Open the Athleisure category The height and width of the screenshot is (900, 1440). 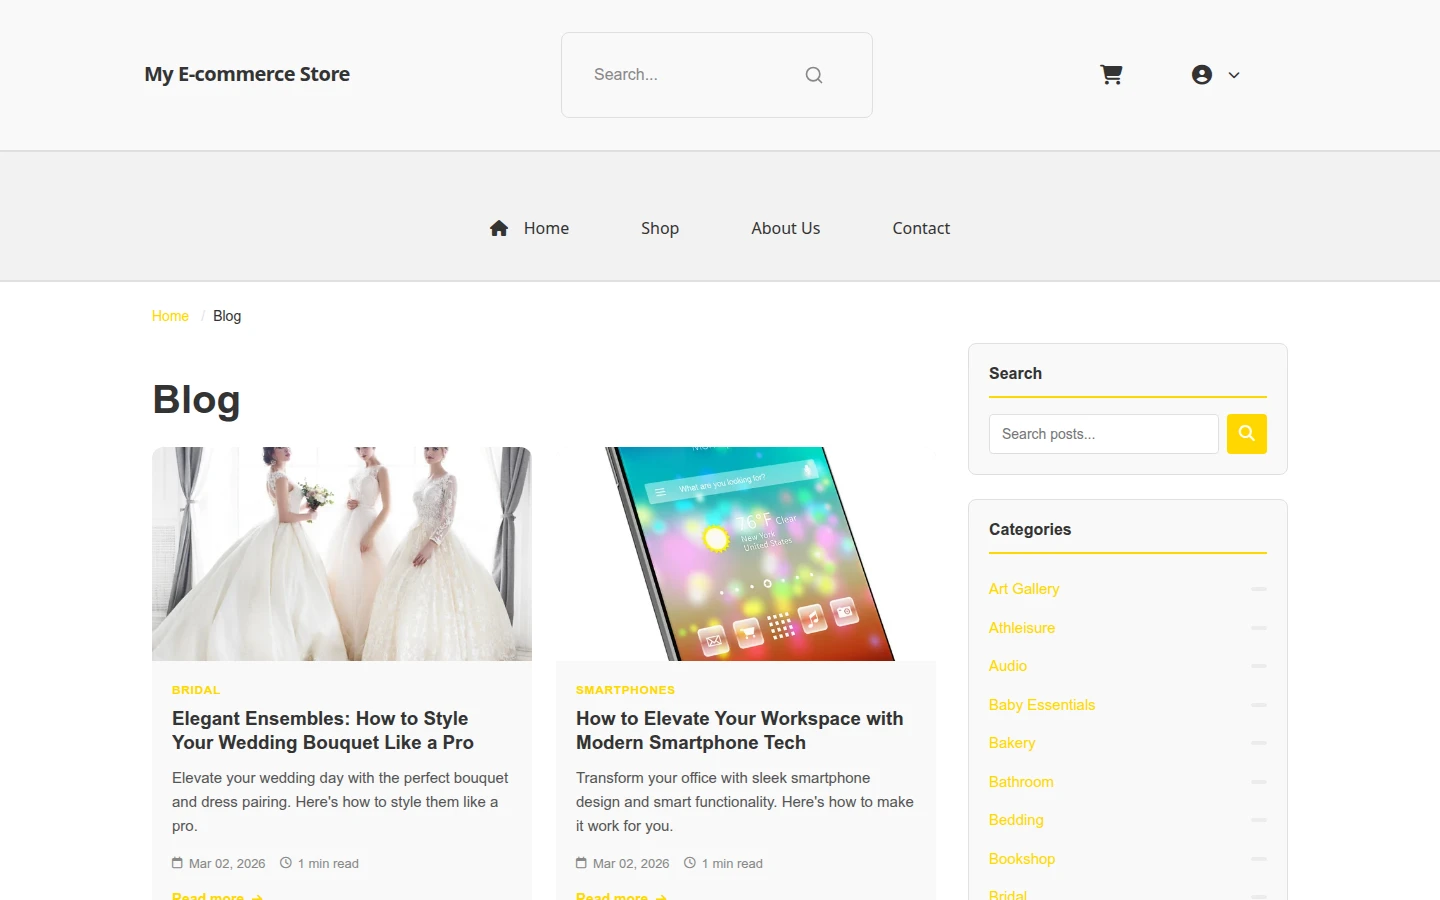click(1022, 628)
